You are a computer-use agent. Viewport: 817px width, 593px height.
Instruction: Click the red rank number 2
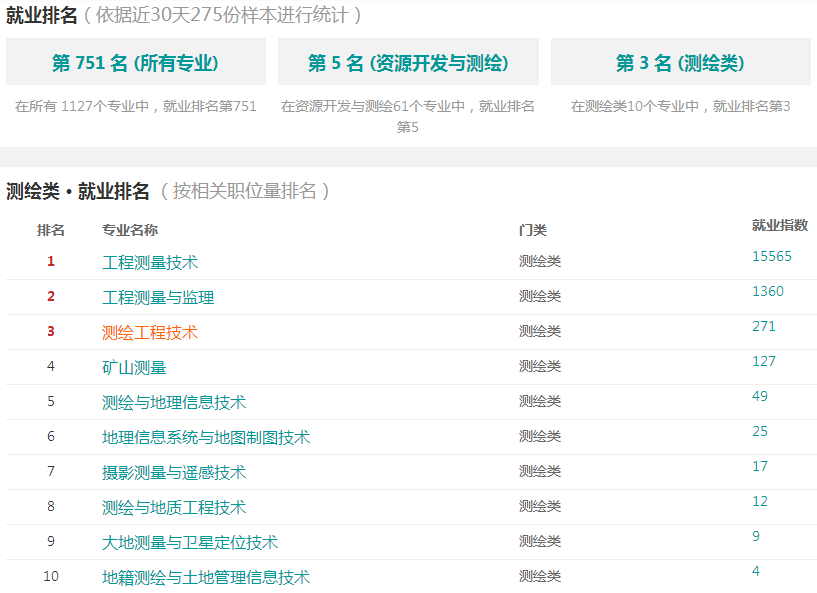coord(51,296)
